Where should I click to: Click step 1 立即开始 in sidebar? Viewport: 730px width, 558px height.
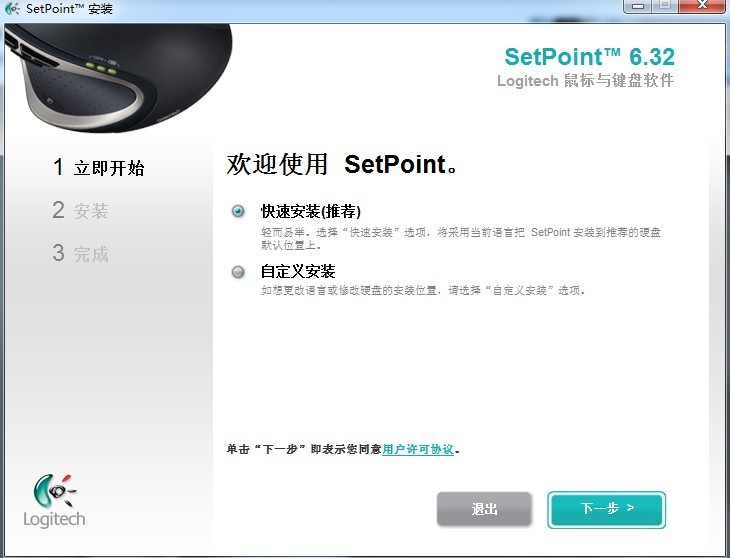pos(98,168)
